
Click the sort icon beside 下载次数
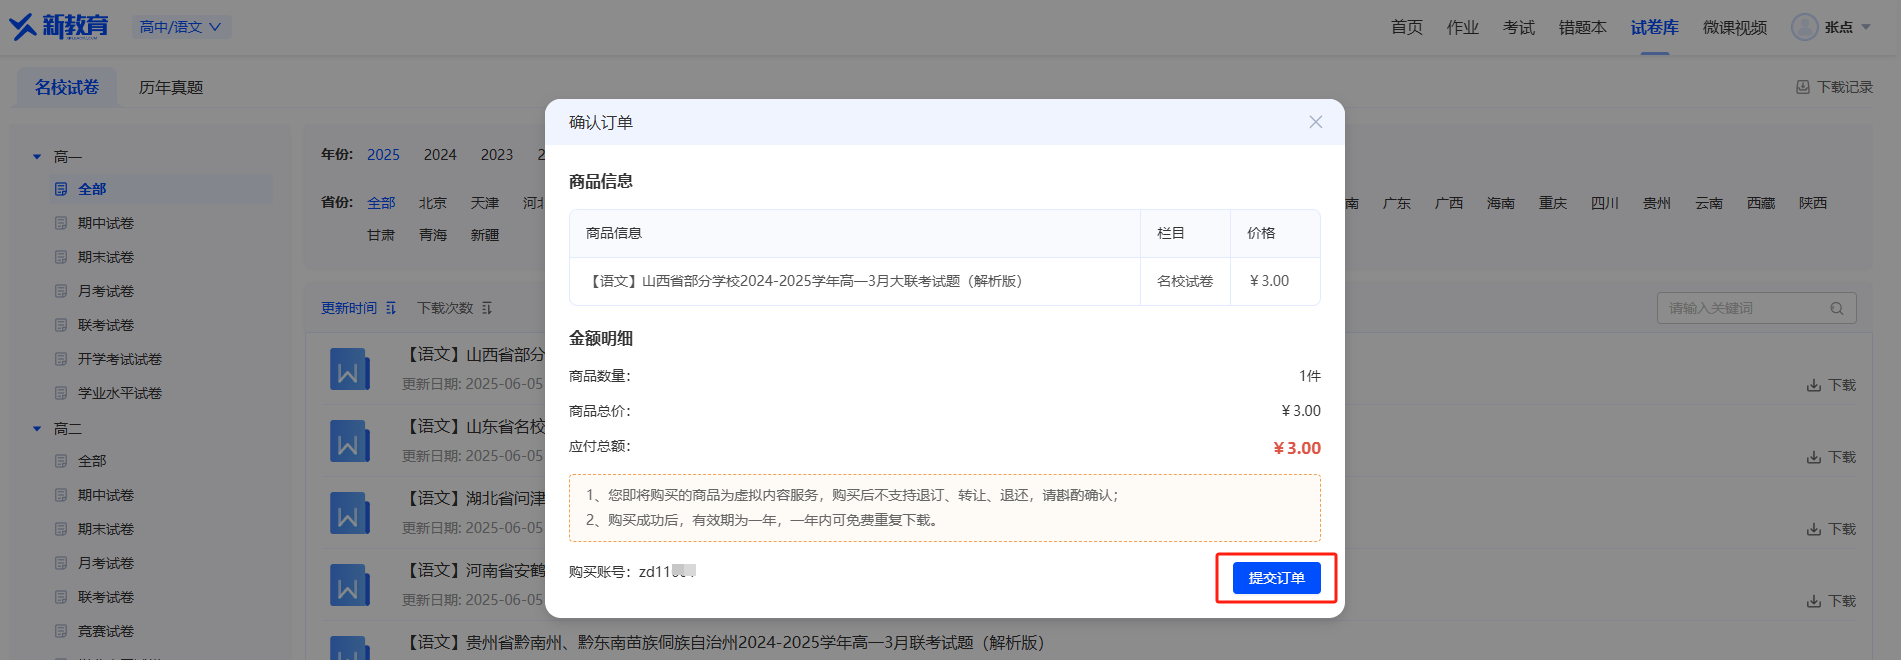click(x=487, y=308)
